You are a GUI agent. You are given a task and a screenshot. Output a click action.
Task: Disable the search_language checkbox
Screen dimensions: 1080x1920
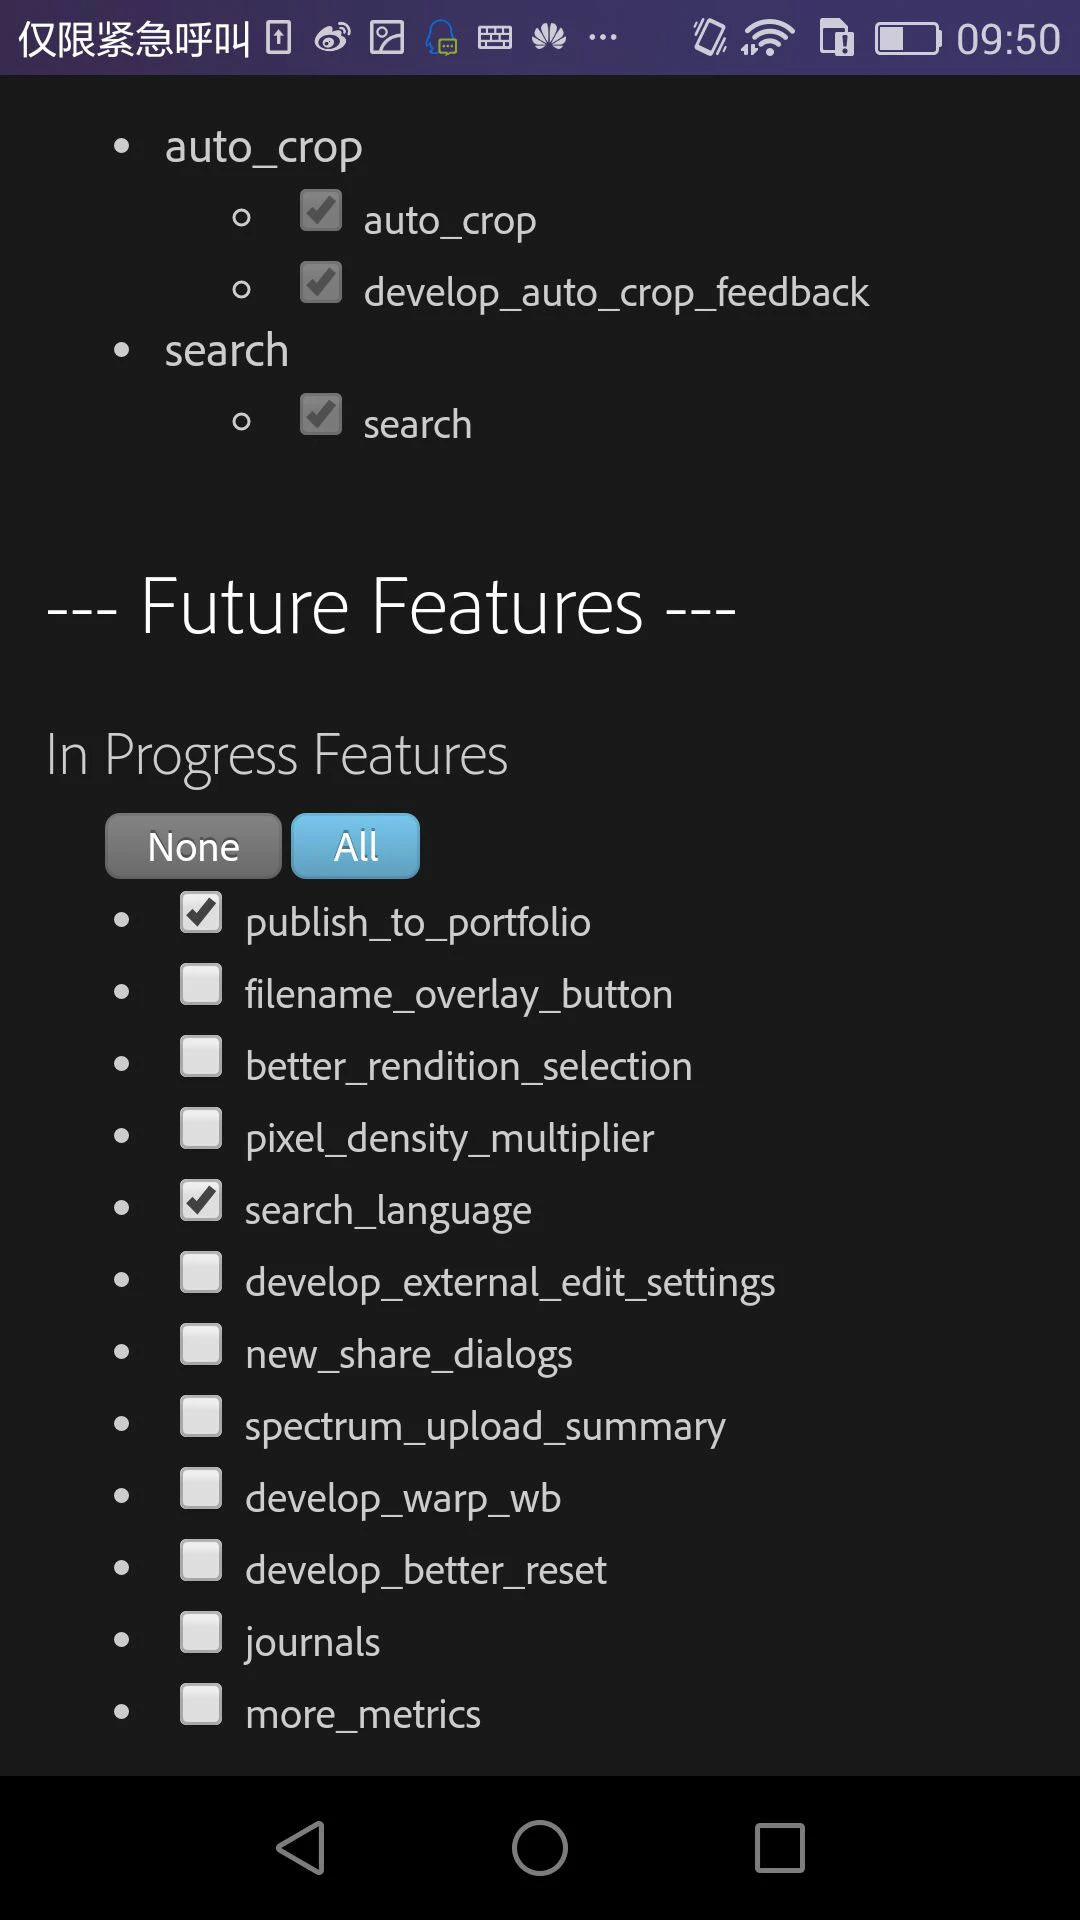coord(201,1200)
